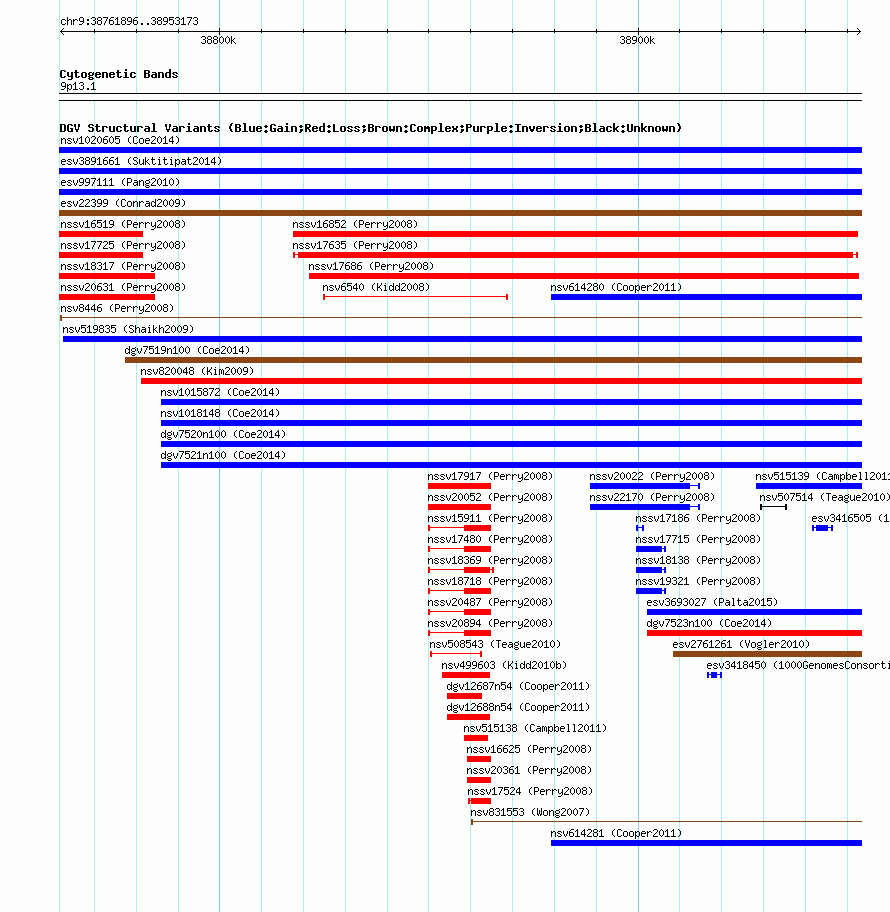Select nssv20487 (Perry2008) label
The height and width of the screenshot is (912, 890).
pyautogui.click(x=490, y=601)
